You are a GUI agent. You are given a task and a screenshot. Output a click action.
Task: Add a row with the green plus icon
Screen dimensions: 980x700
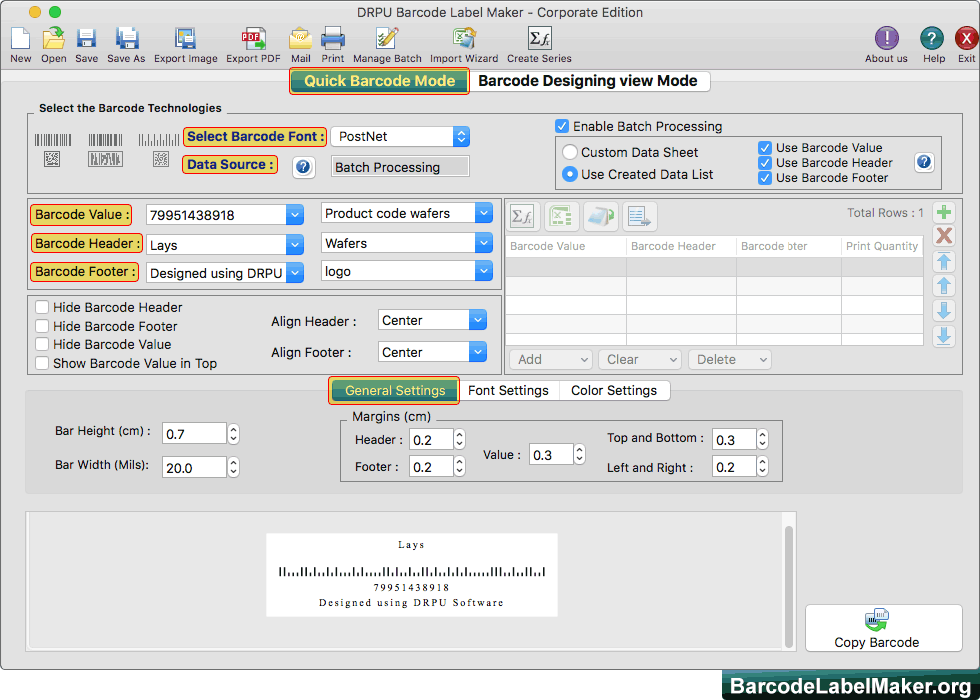[944, 212]
